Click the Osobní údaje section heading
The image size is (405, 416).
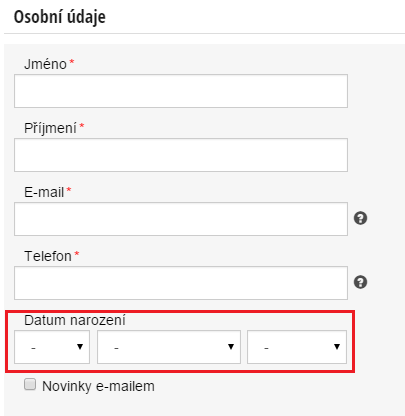tap(60, 17)
